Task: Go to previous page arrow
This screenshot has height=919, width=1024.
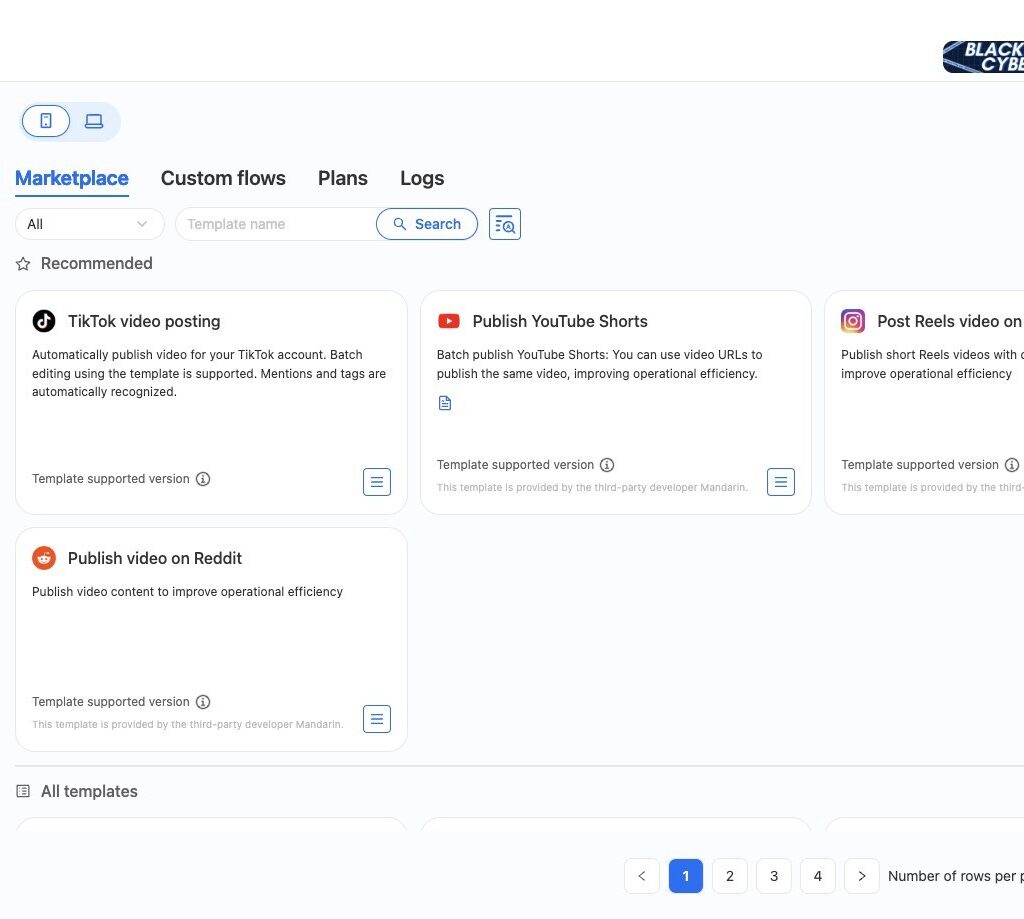Action: pyautogui.click(x=642, y=876)
